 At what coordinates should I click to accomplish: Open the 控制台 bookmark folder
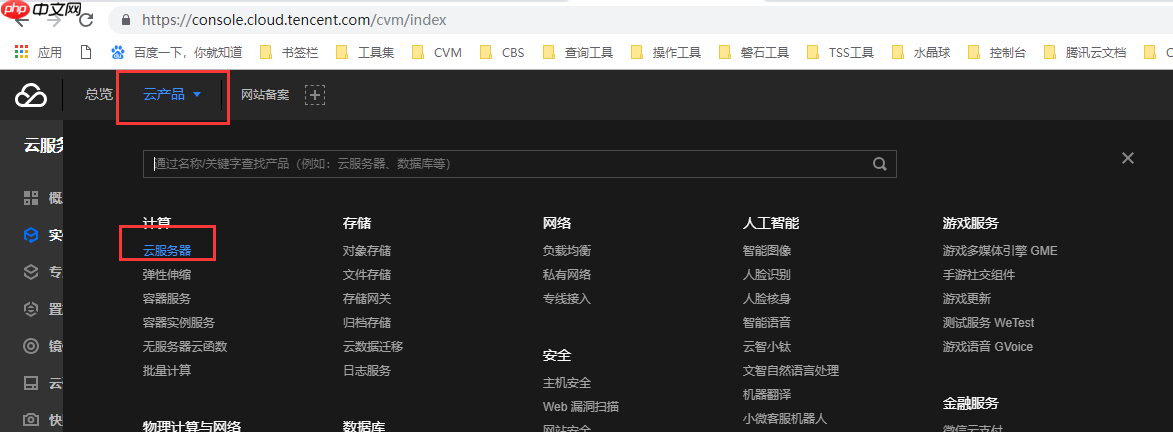coord(996,52)
